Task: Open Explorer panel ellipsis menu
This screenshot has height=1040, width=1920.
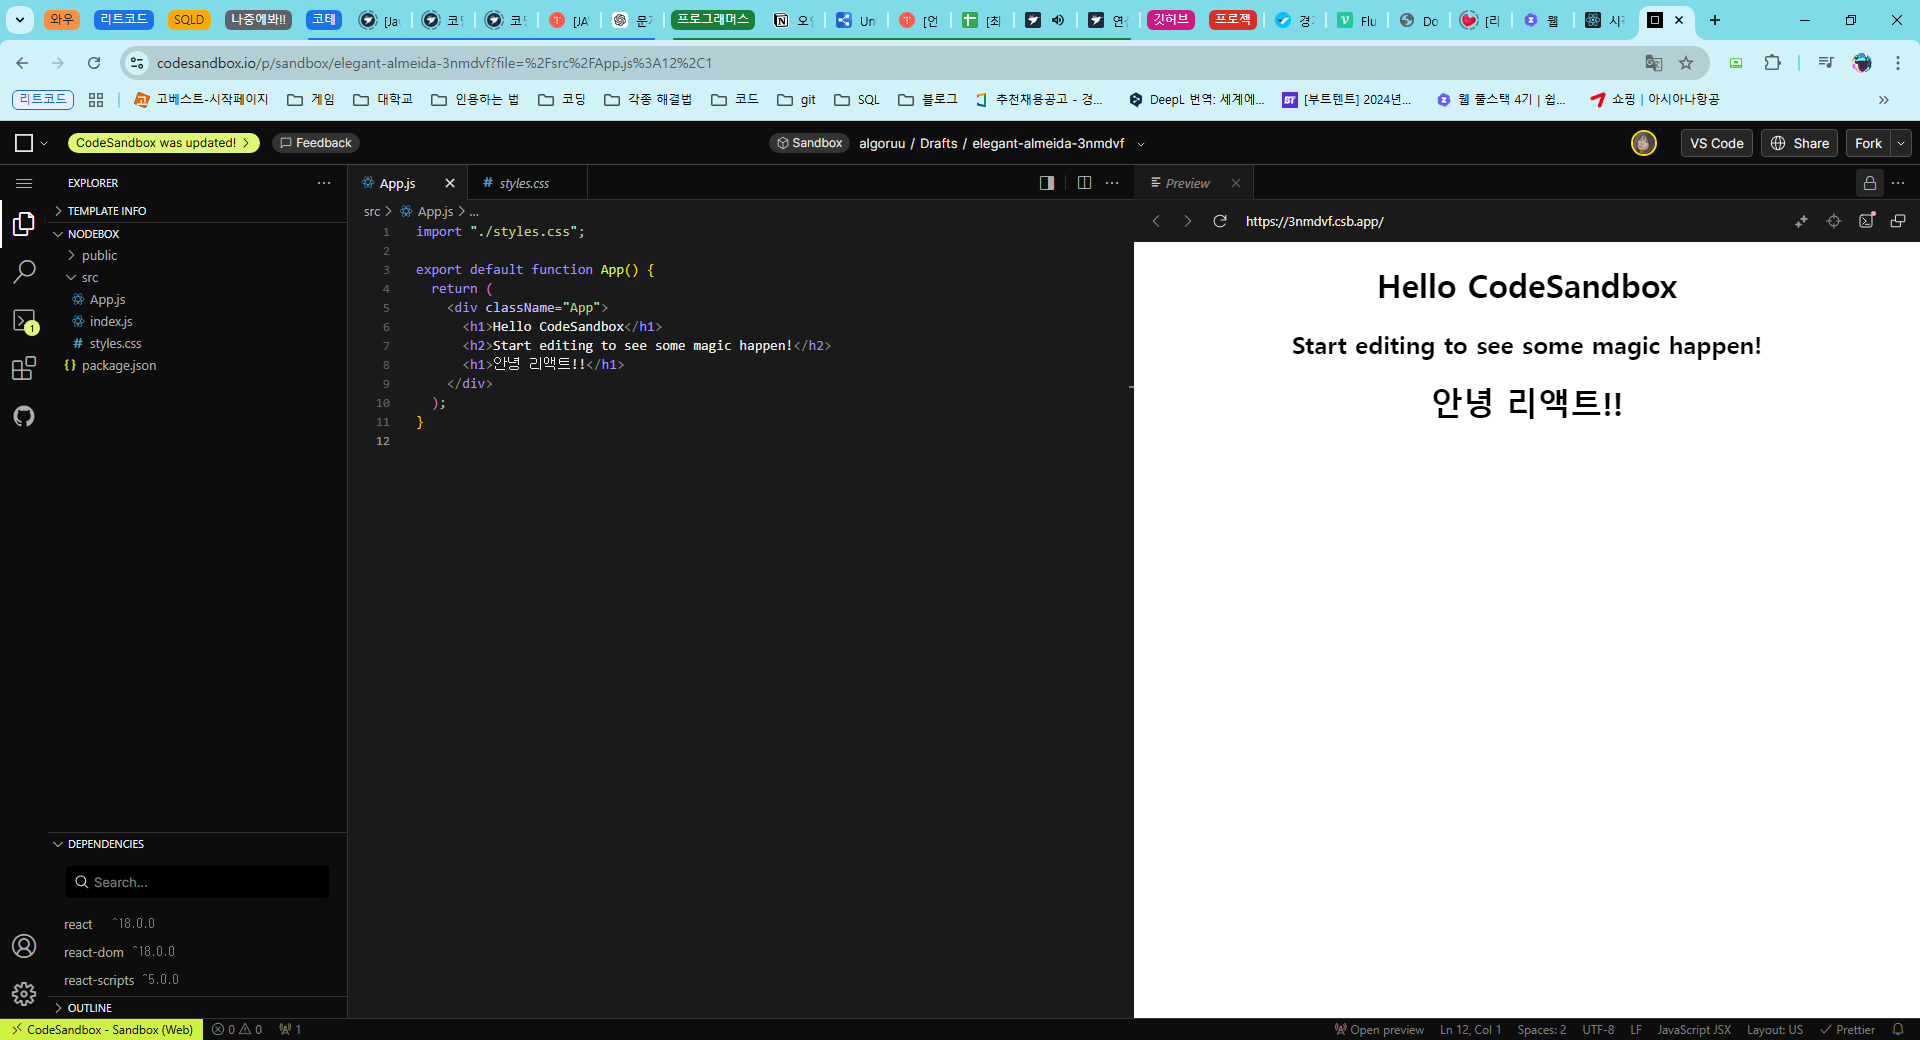Action: [x=324, y=183]
